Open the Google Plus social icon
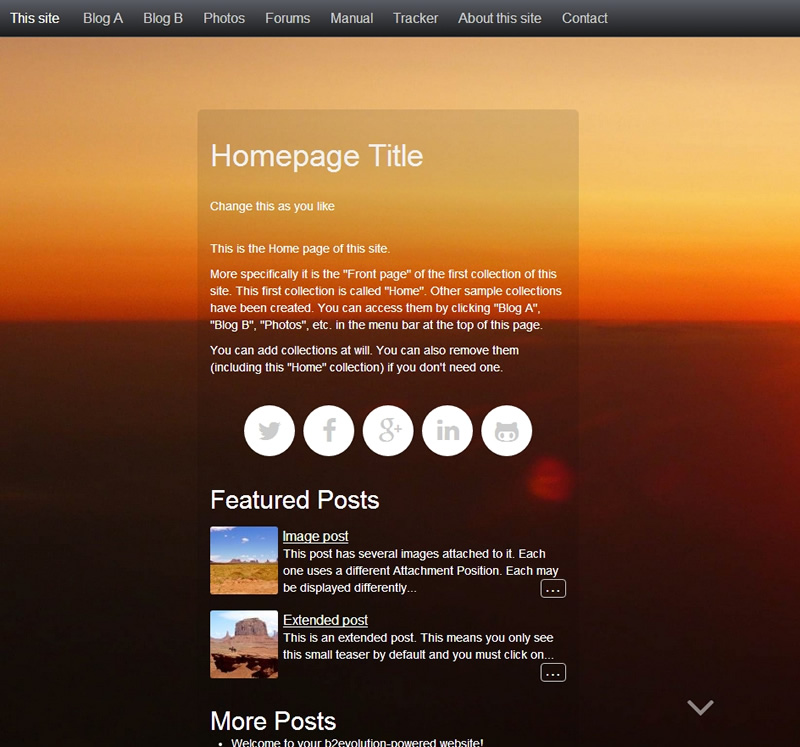 (388, 431)
